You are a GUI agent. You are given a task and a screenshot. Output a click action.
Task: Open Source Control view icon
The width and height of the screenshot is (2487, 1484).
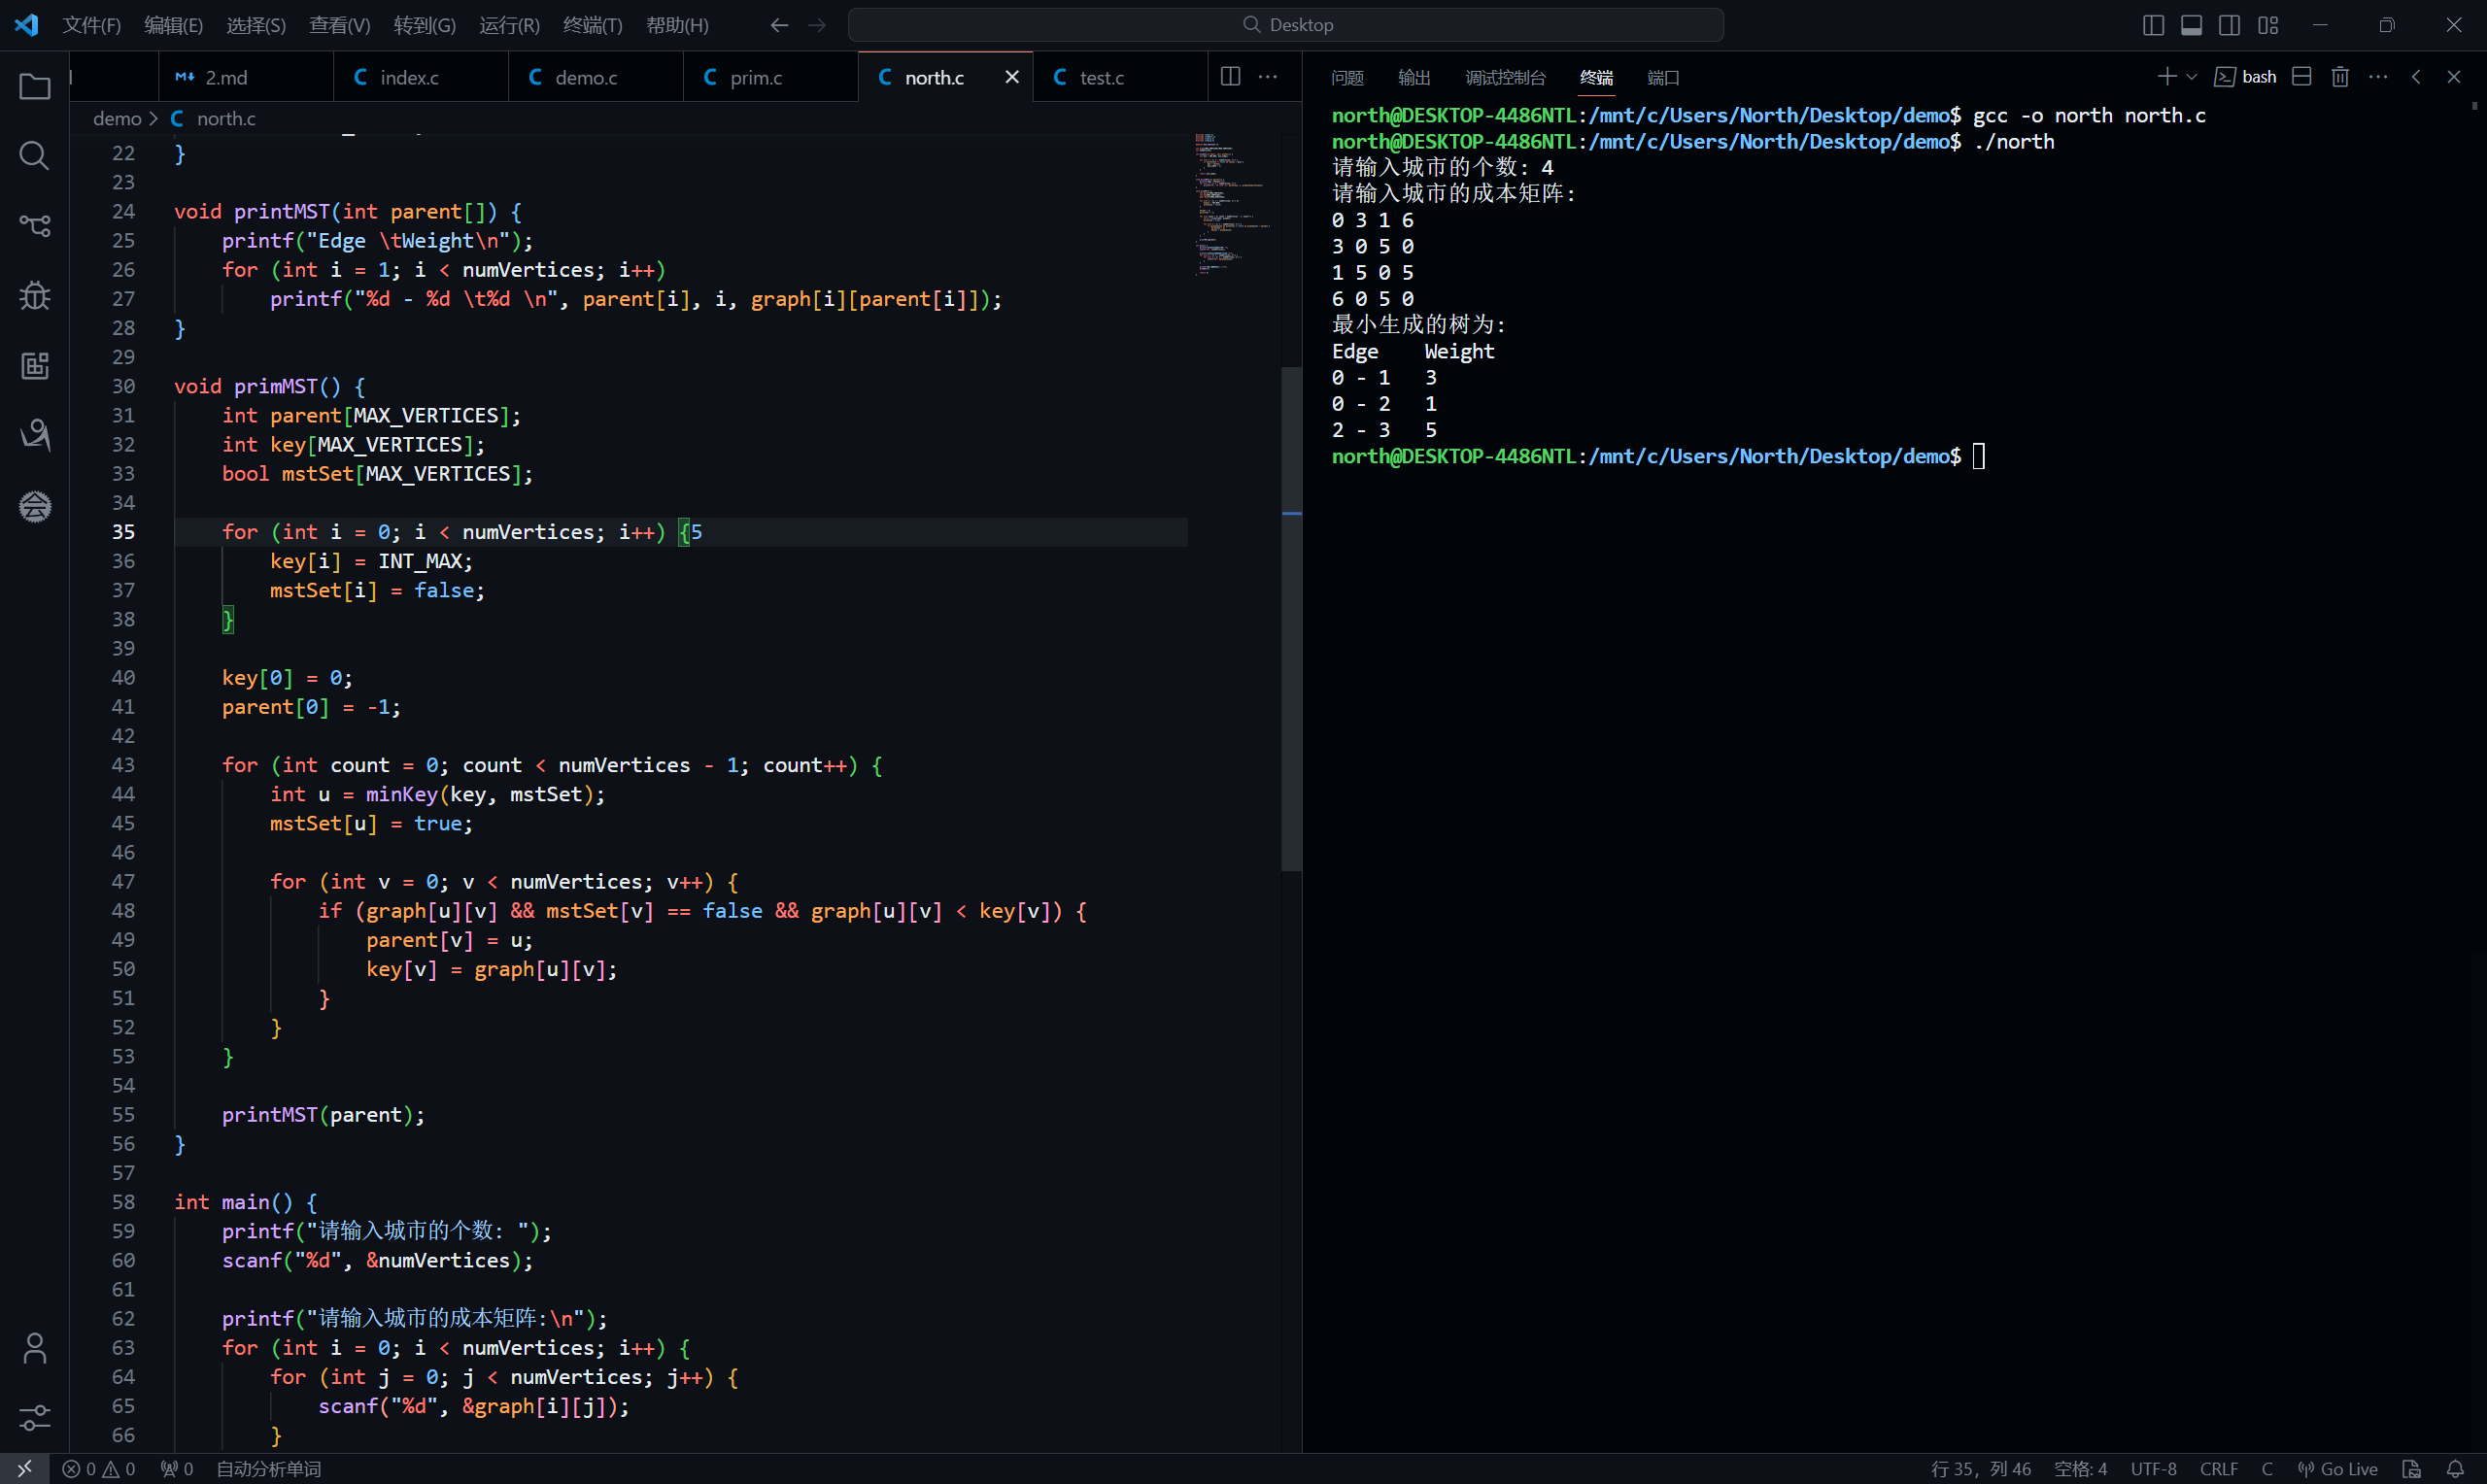tap(34, 225)
